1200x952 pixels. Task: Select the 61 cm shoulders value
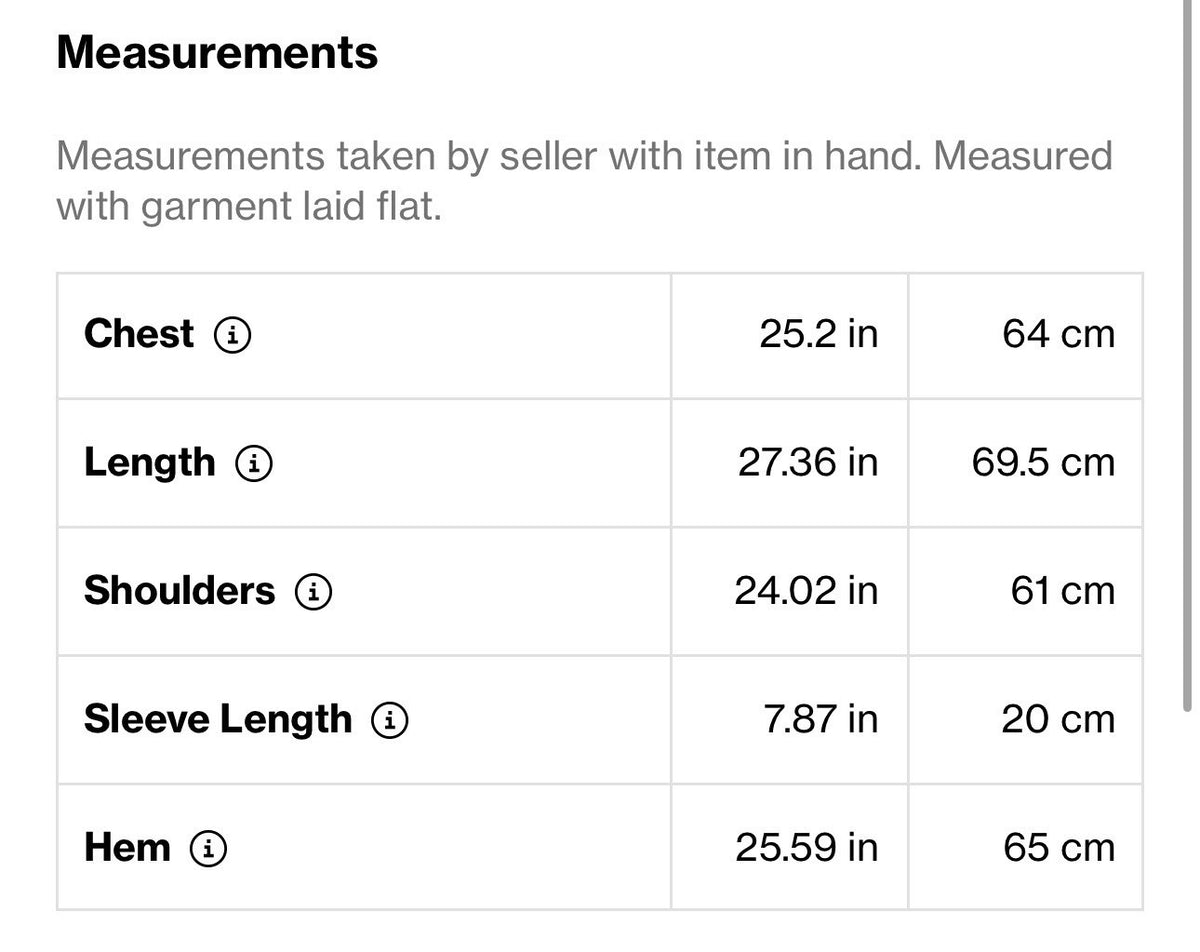pos(1062,591)
